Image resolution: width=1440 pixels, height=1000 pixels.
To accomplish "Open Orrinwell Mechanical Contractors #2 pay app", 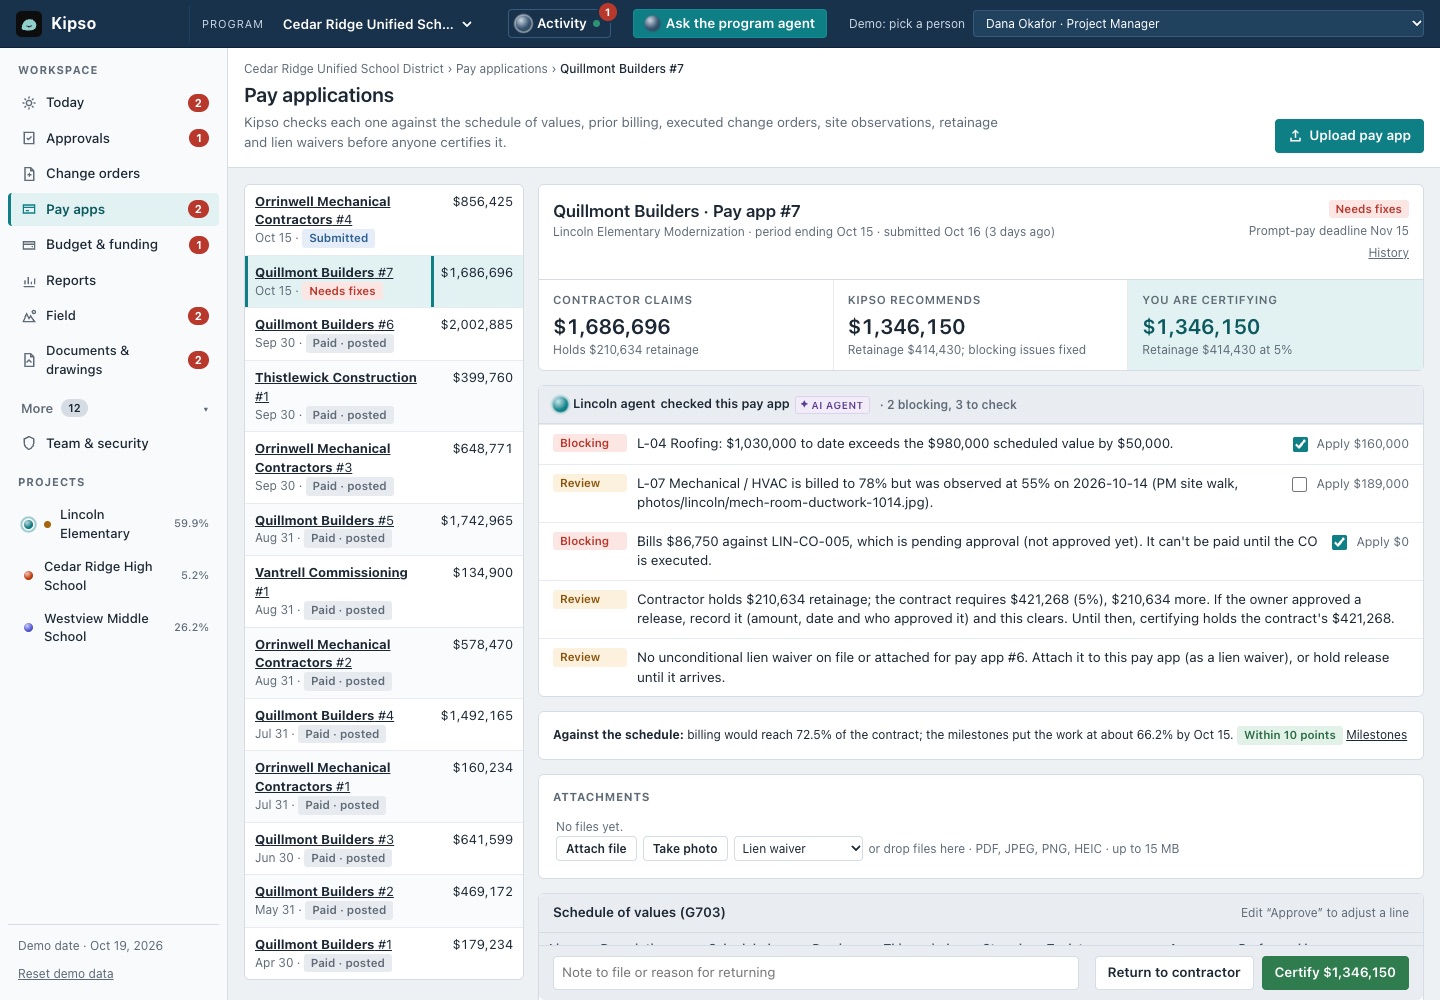I will [x=323, y=654].
